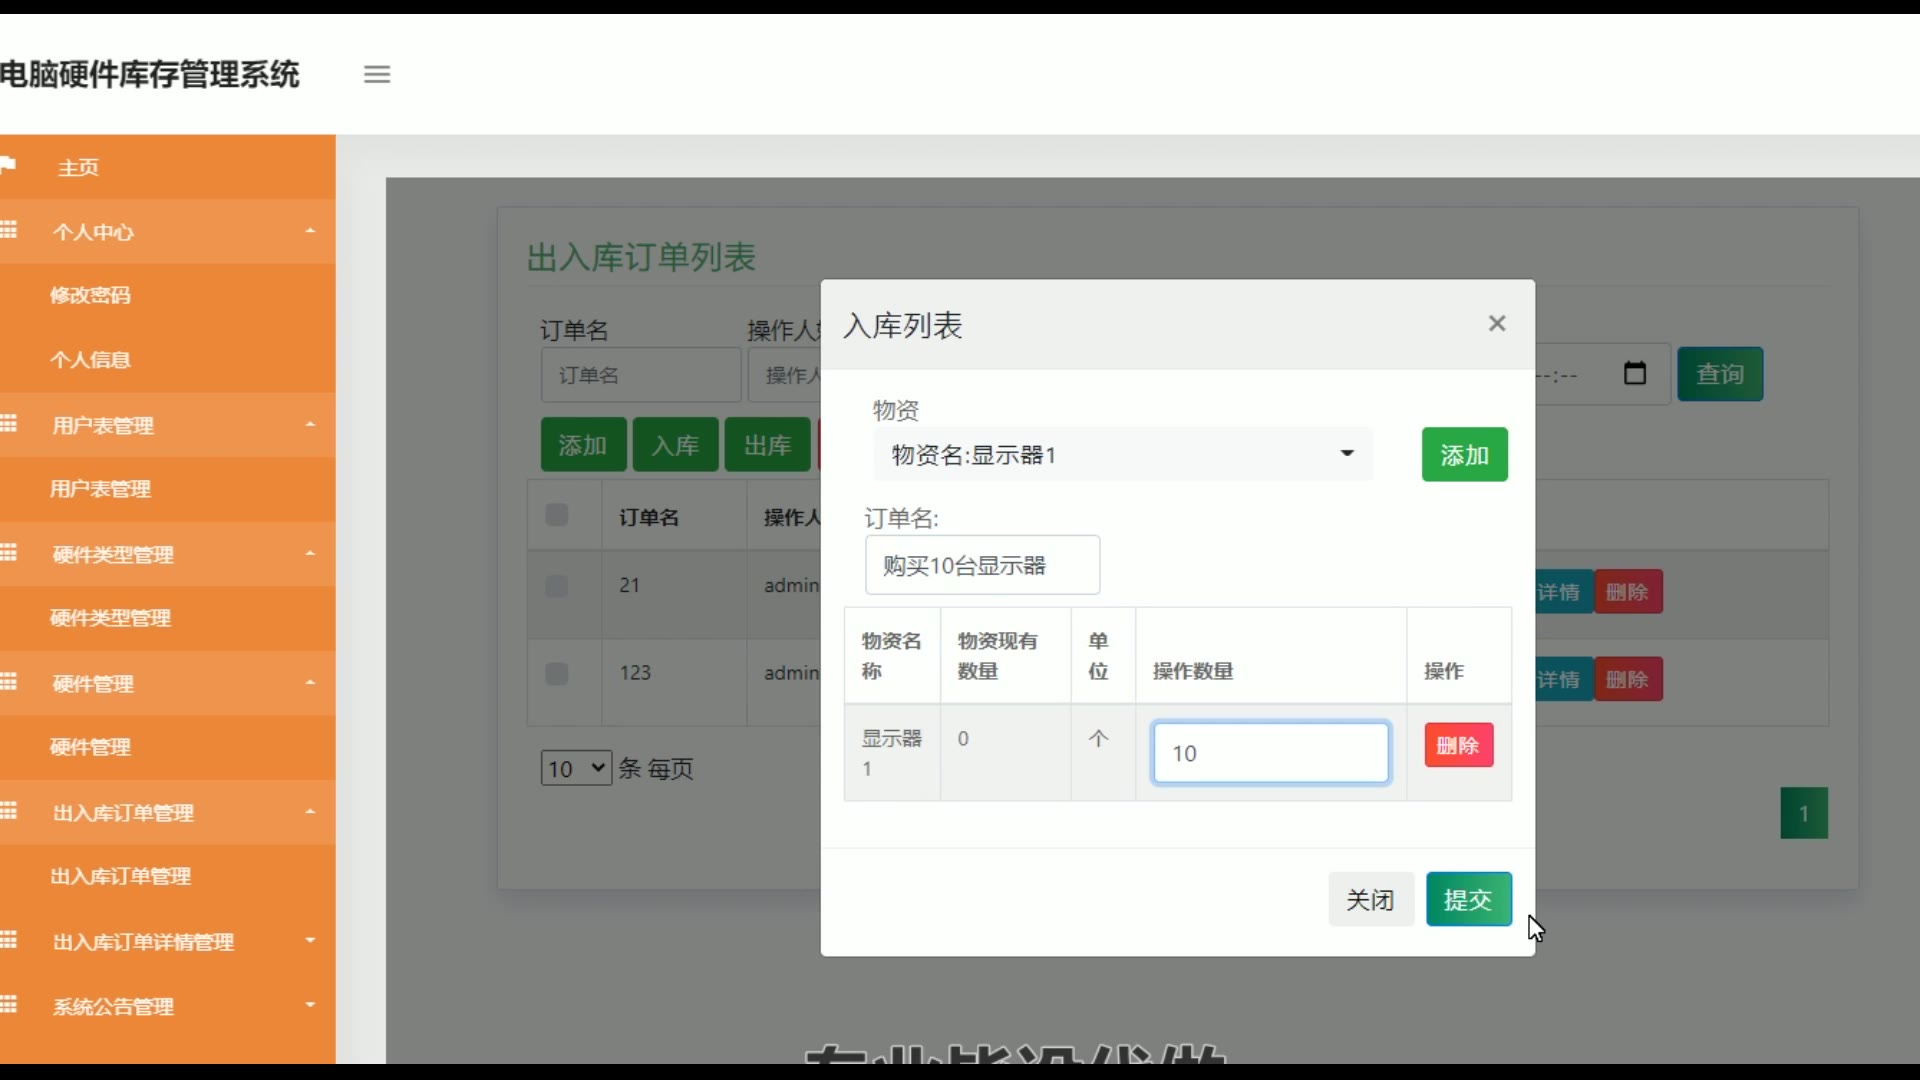Click the green 添加 button beside 物资 dropdown
The image size is (1920, 1080).
1464,455
